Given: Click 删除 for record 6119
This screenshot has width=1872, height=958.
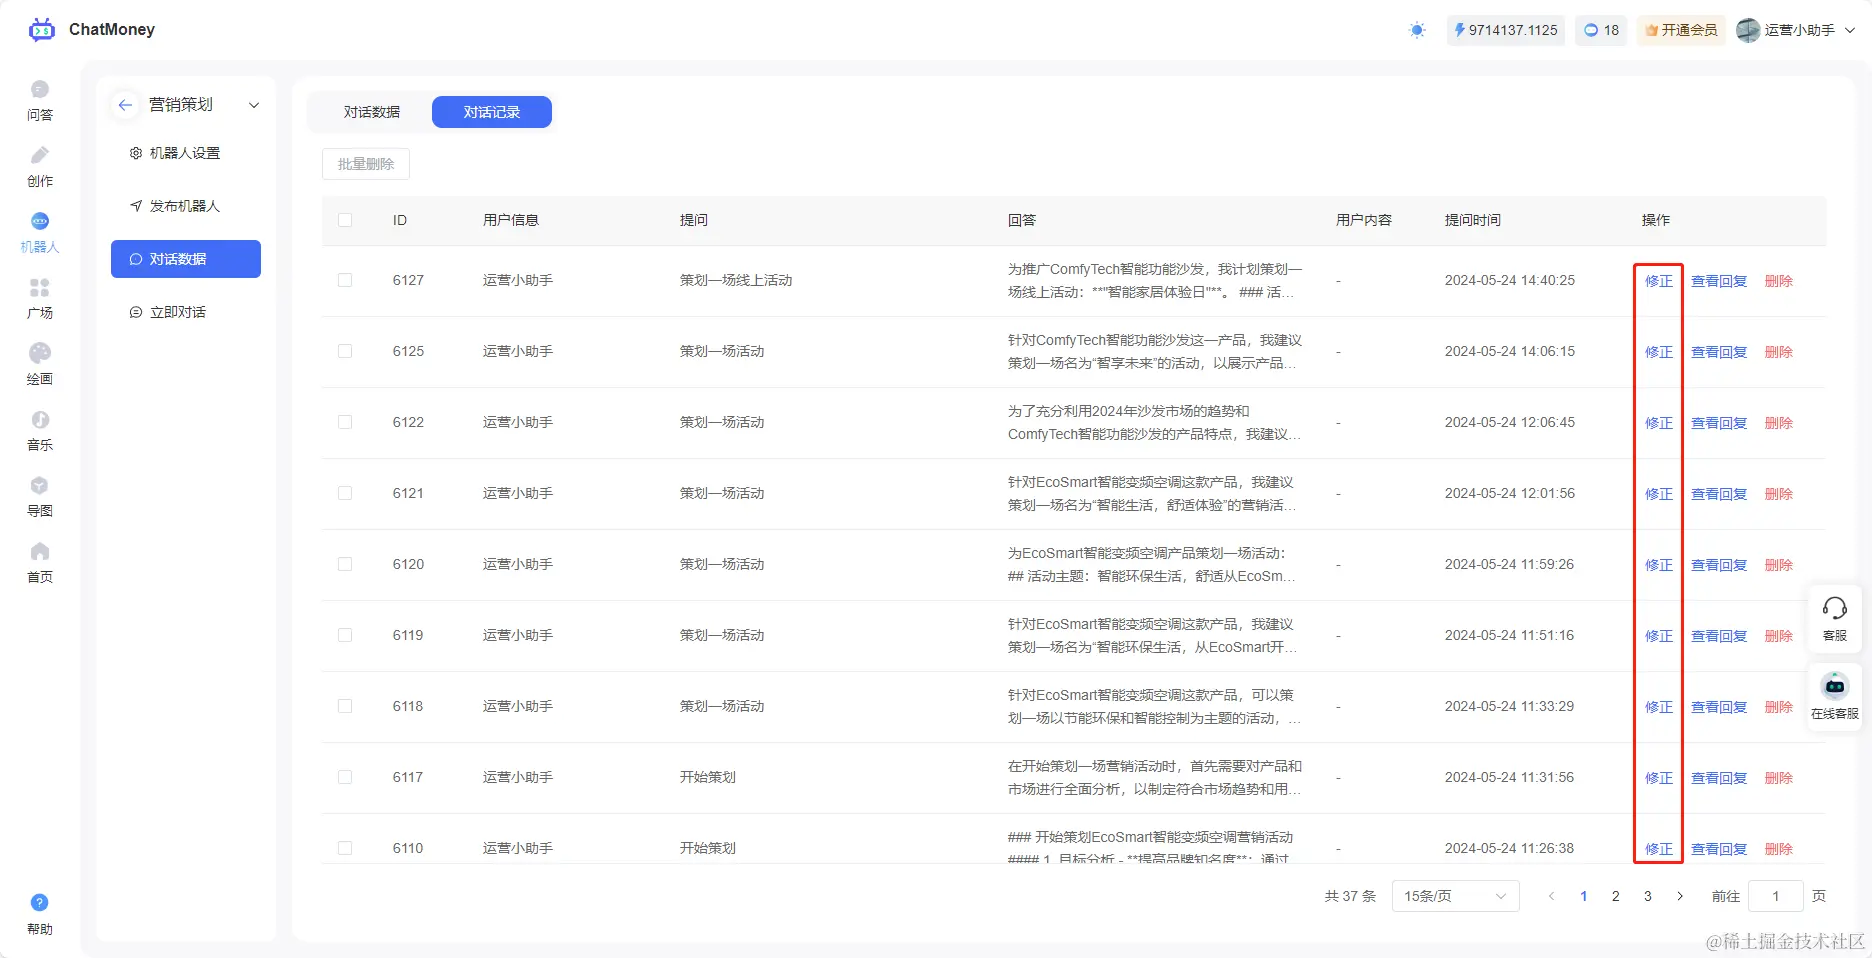Looking at the screenshot, I should click(1779, 636).
